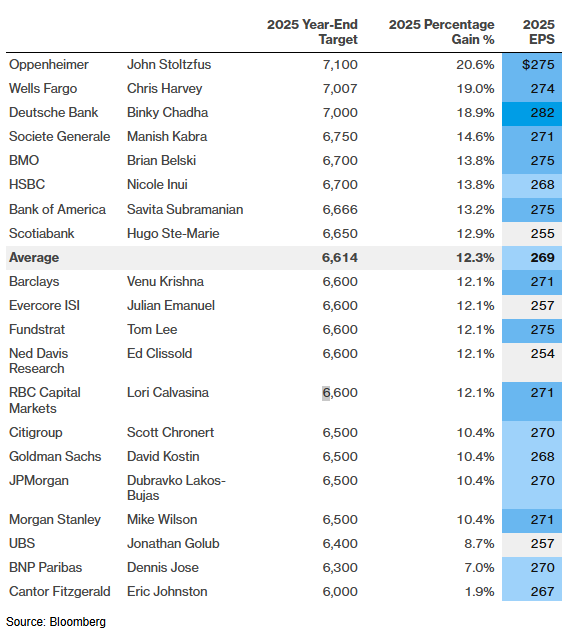This screenshot has width=583, height=642.
Task: Click Cantor Fitzgerald's 1.9% gain value
Action: pos(479,592)
